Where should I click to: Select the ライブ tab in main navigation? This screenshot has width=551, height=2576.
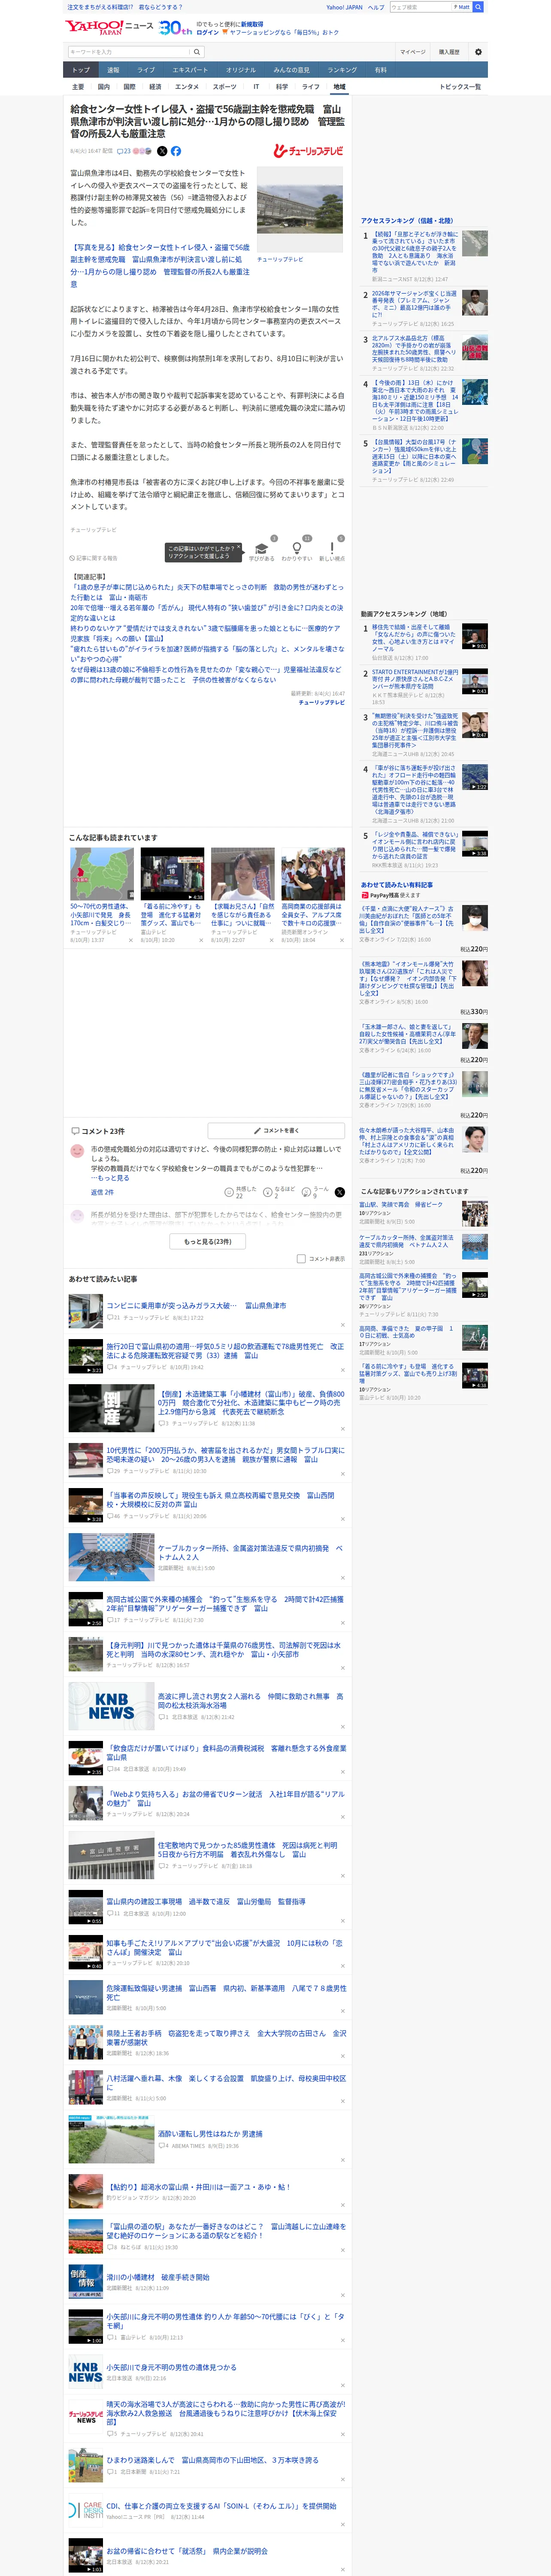(x=146, y=70)
